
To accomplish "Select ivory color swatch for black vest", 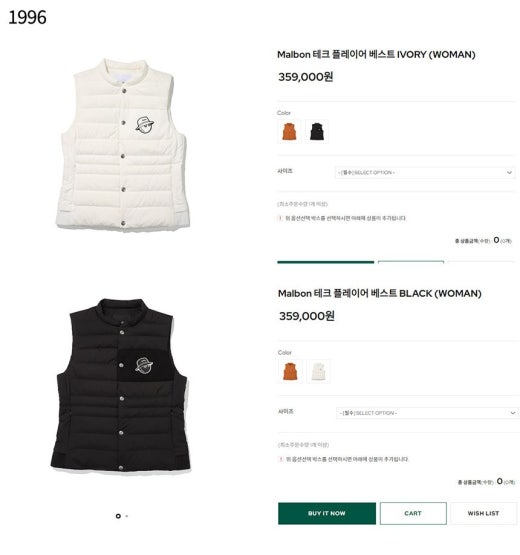I will click(318, 371).
